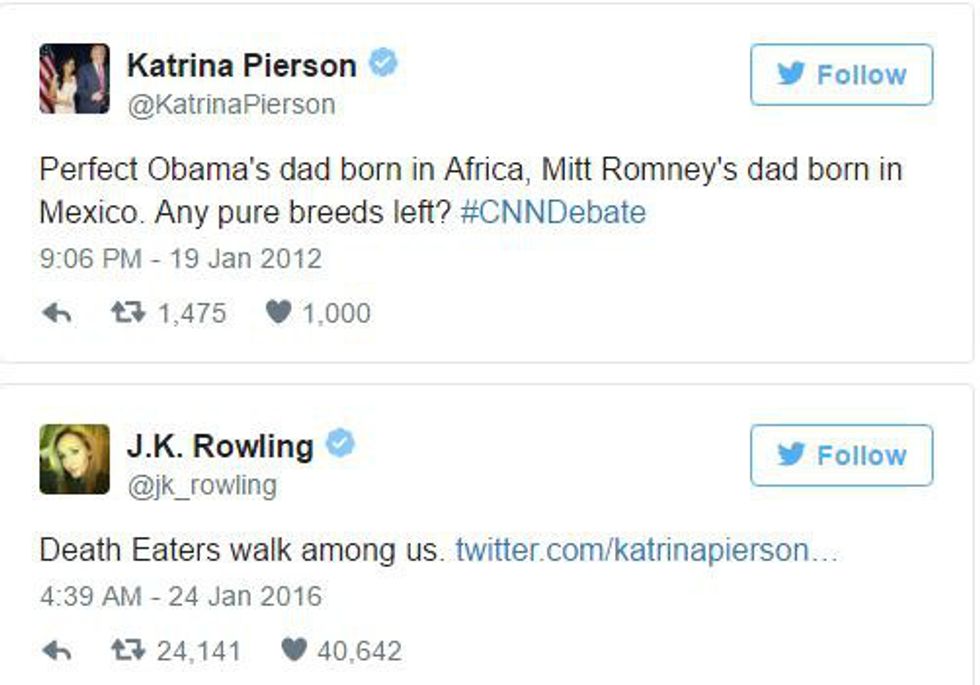Viewport: 980px width, 685px height.
Task: Click the J.K. Rowling display name
Action: click(x=220, y=445)
